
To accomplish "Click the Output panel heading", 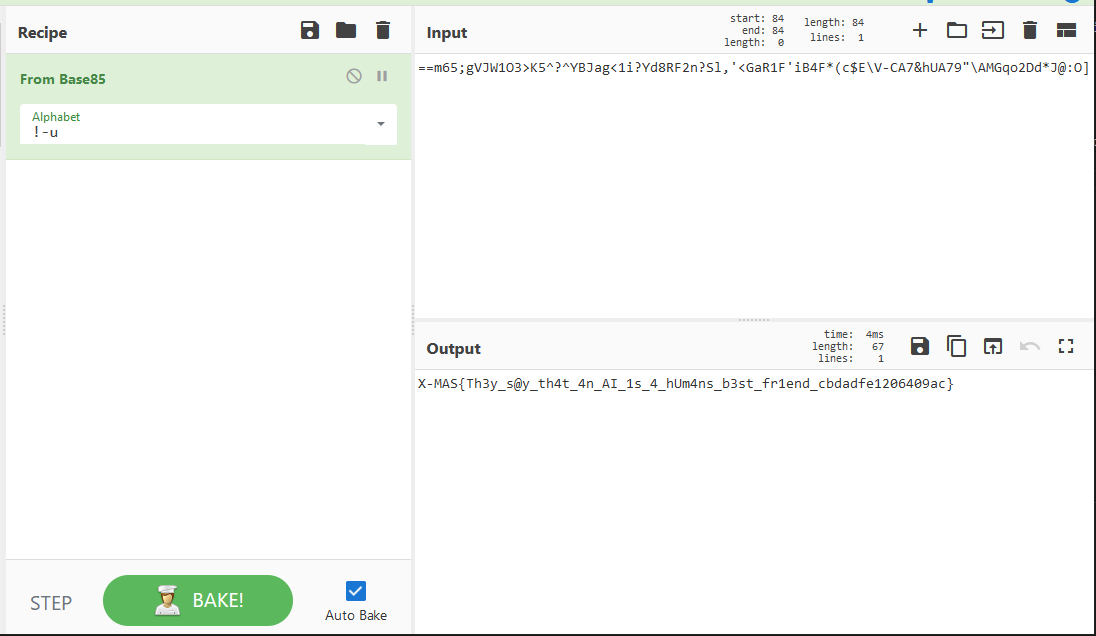I will 454,349.
